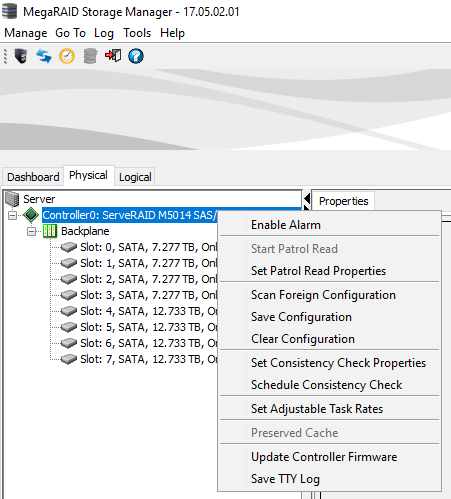Click drive icon for Slot 4
Image resolution: width=451 pixels, height=499 pixels.
pyautogui.click(x=69, y=311)
